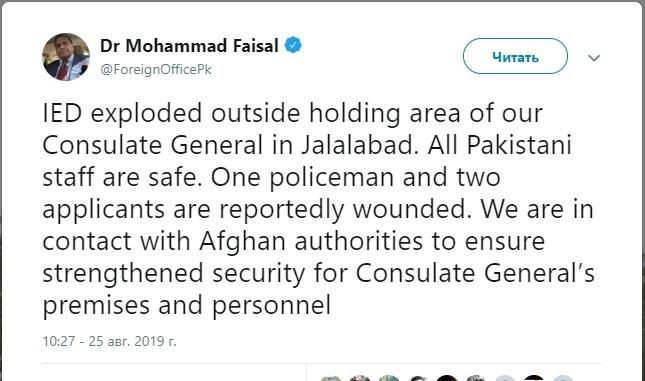Click the leftmost liker avatar below the tweet
Screen dimensions: 645x381
coord(331,379)
